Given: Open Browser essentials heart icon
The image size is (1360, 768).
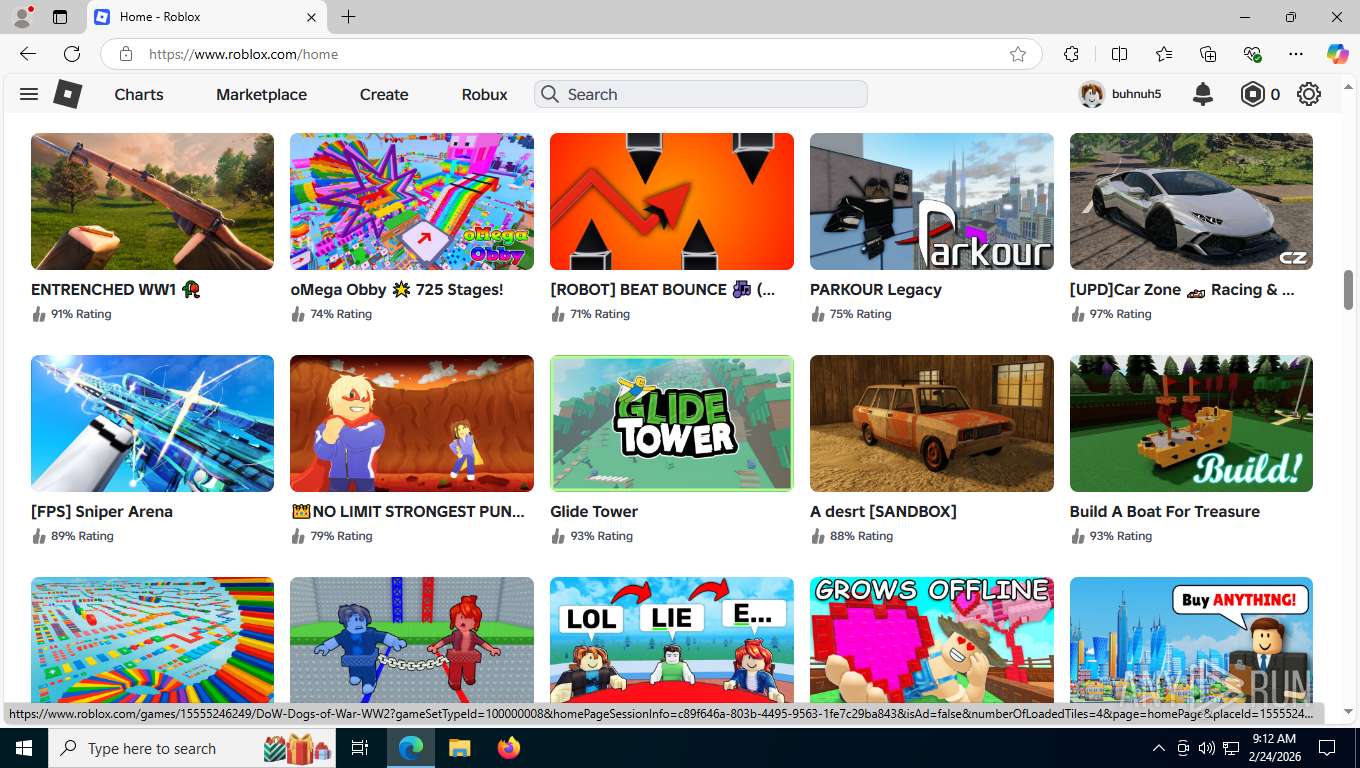Looking at the screenshot, I should (x=1252, y=54).
